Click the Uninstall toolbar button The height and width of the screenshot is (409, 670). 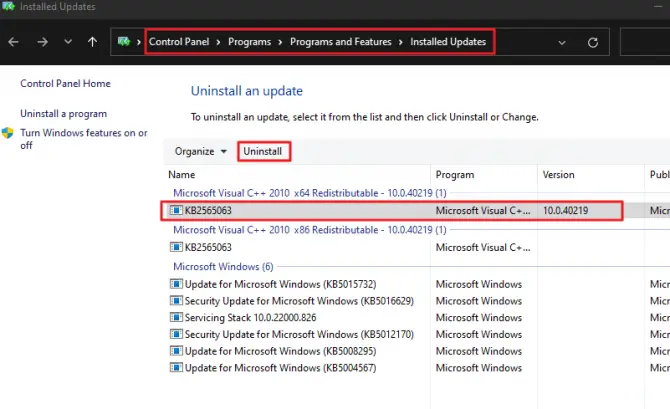(x=263, y=151)
